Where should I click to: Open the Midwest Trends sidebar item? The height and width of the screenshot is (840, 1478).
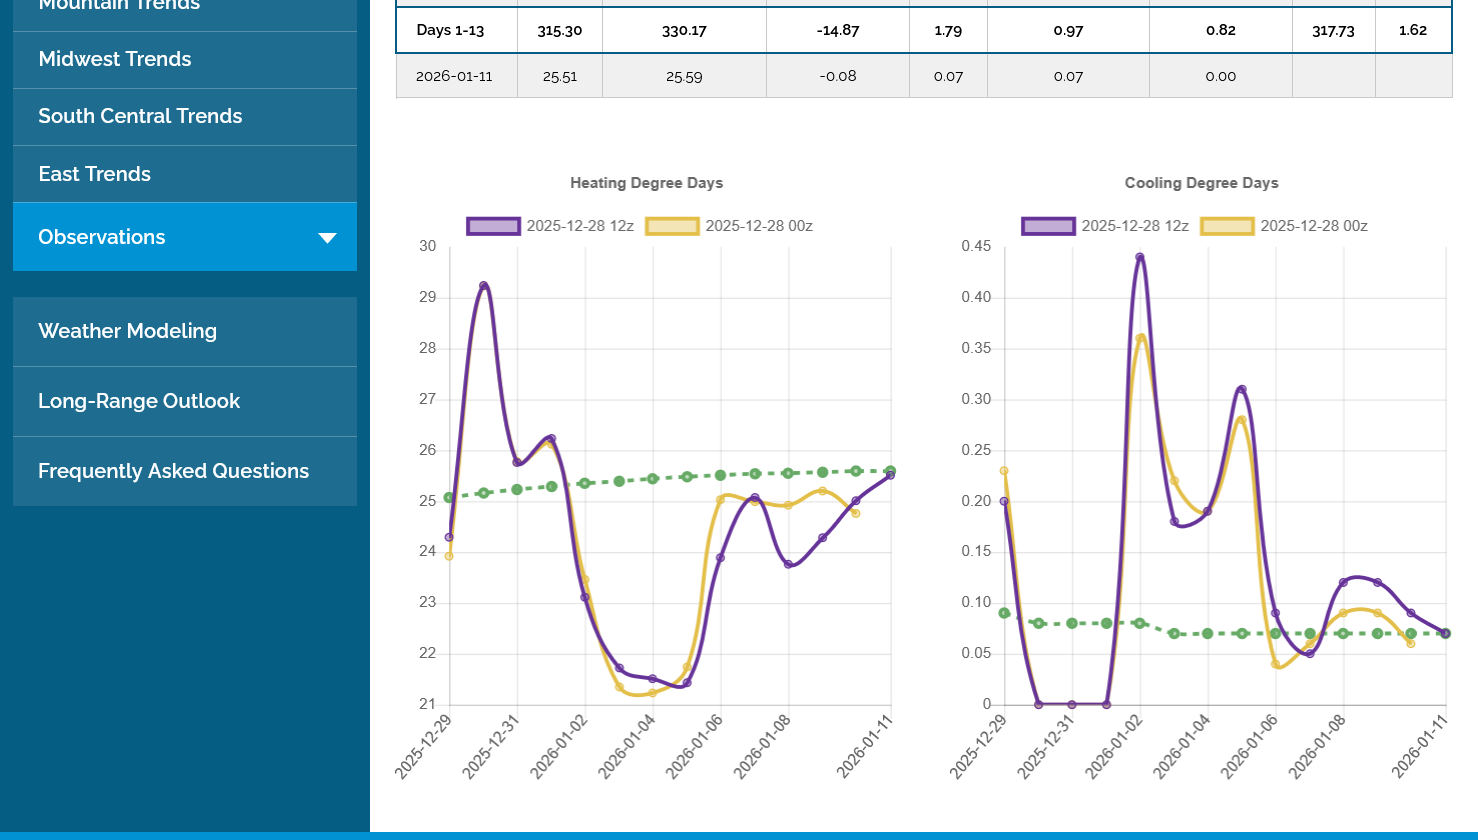pyautogui.click(x=115, y=60)
